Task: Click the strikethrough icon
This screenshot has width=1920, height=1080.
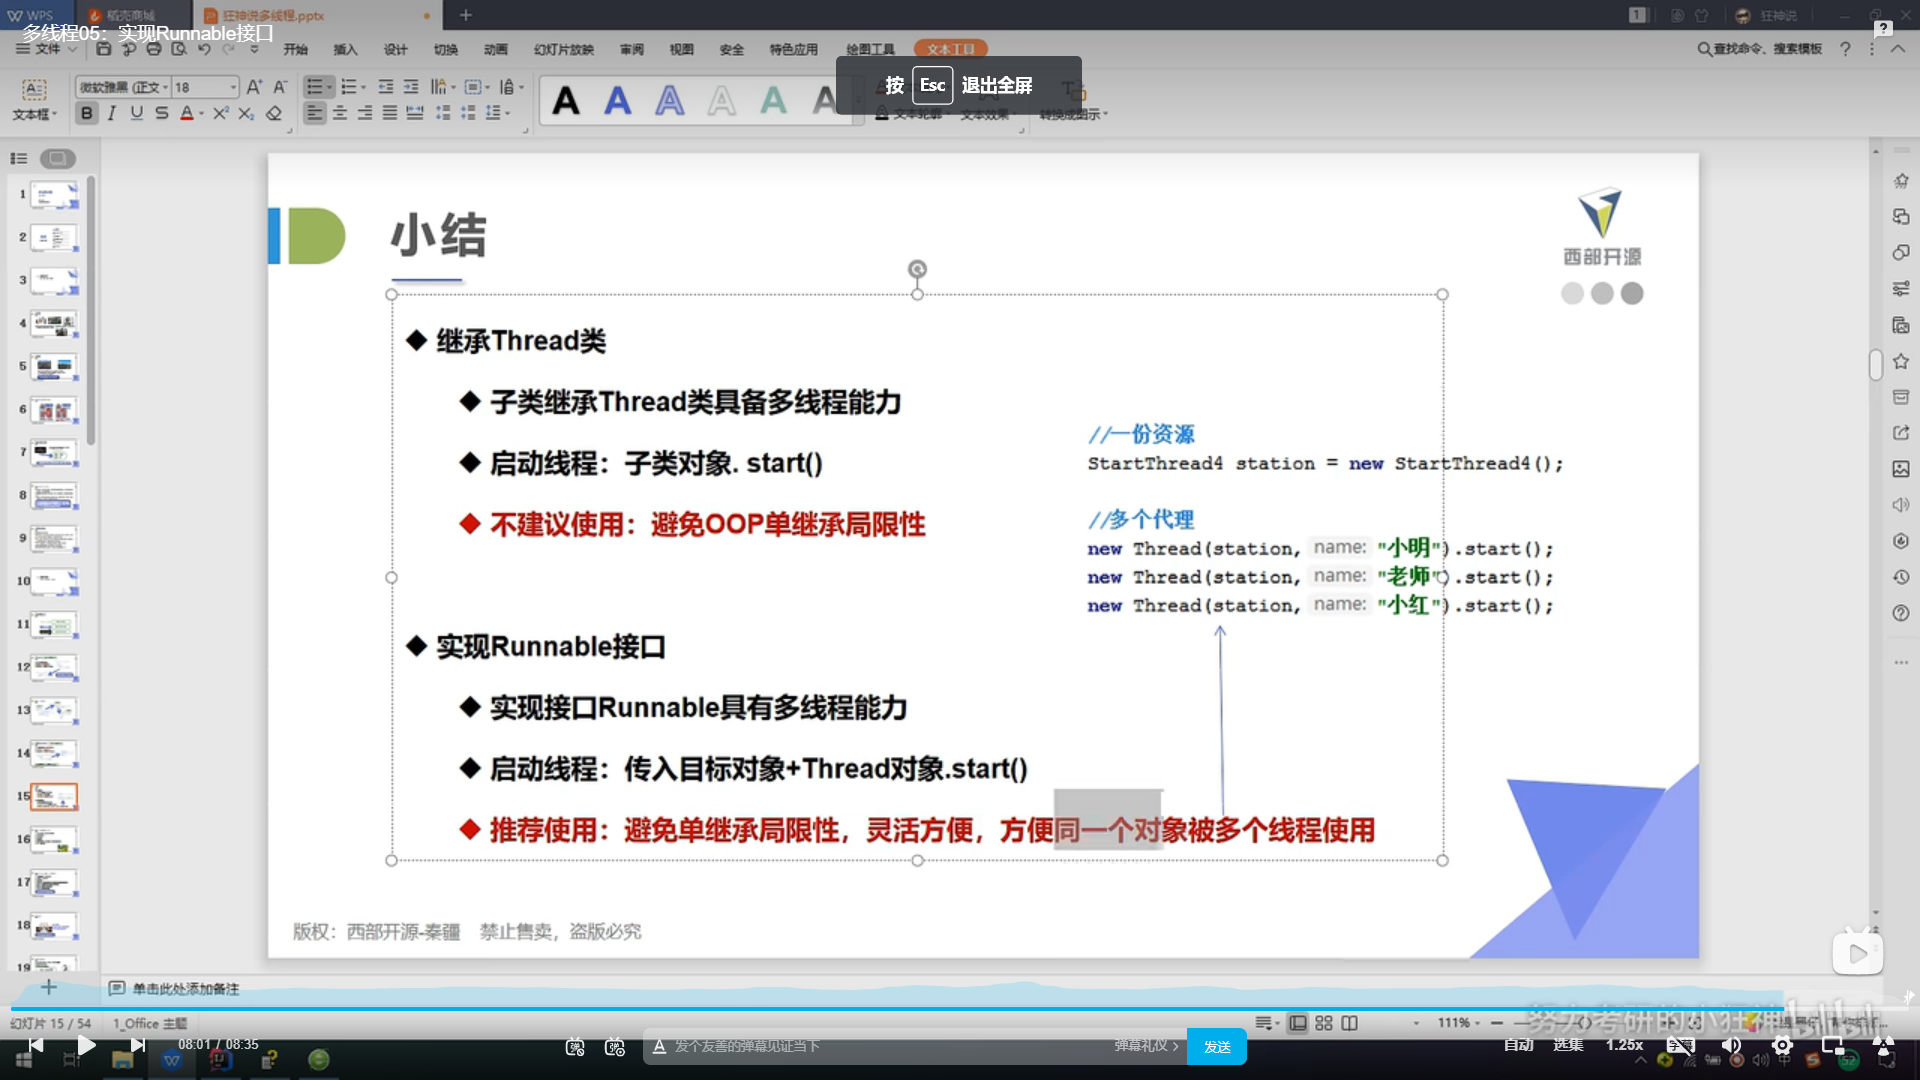Action: coord(162,114)
